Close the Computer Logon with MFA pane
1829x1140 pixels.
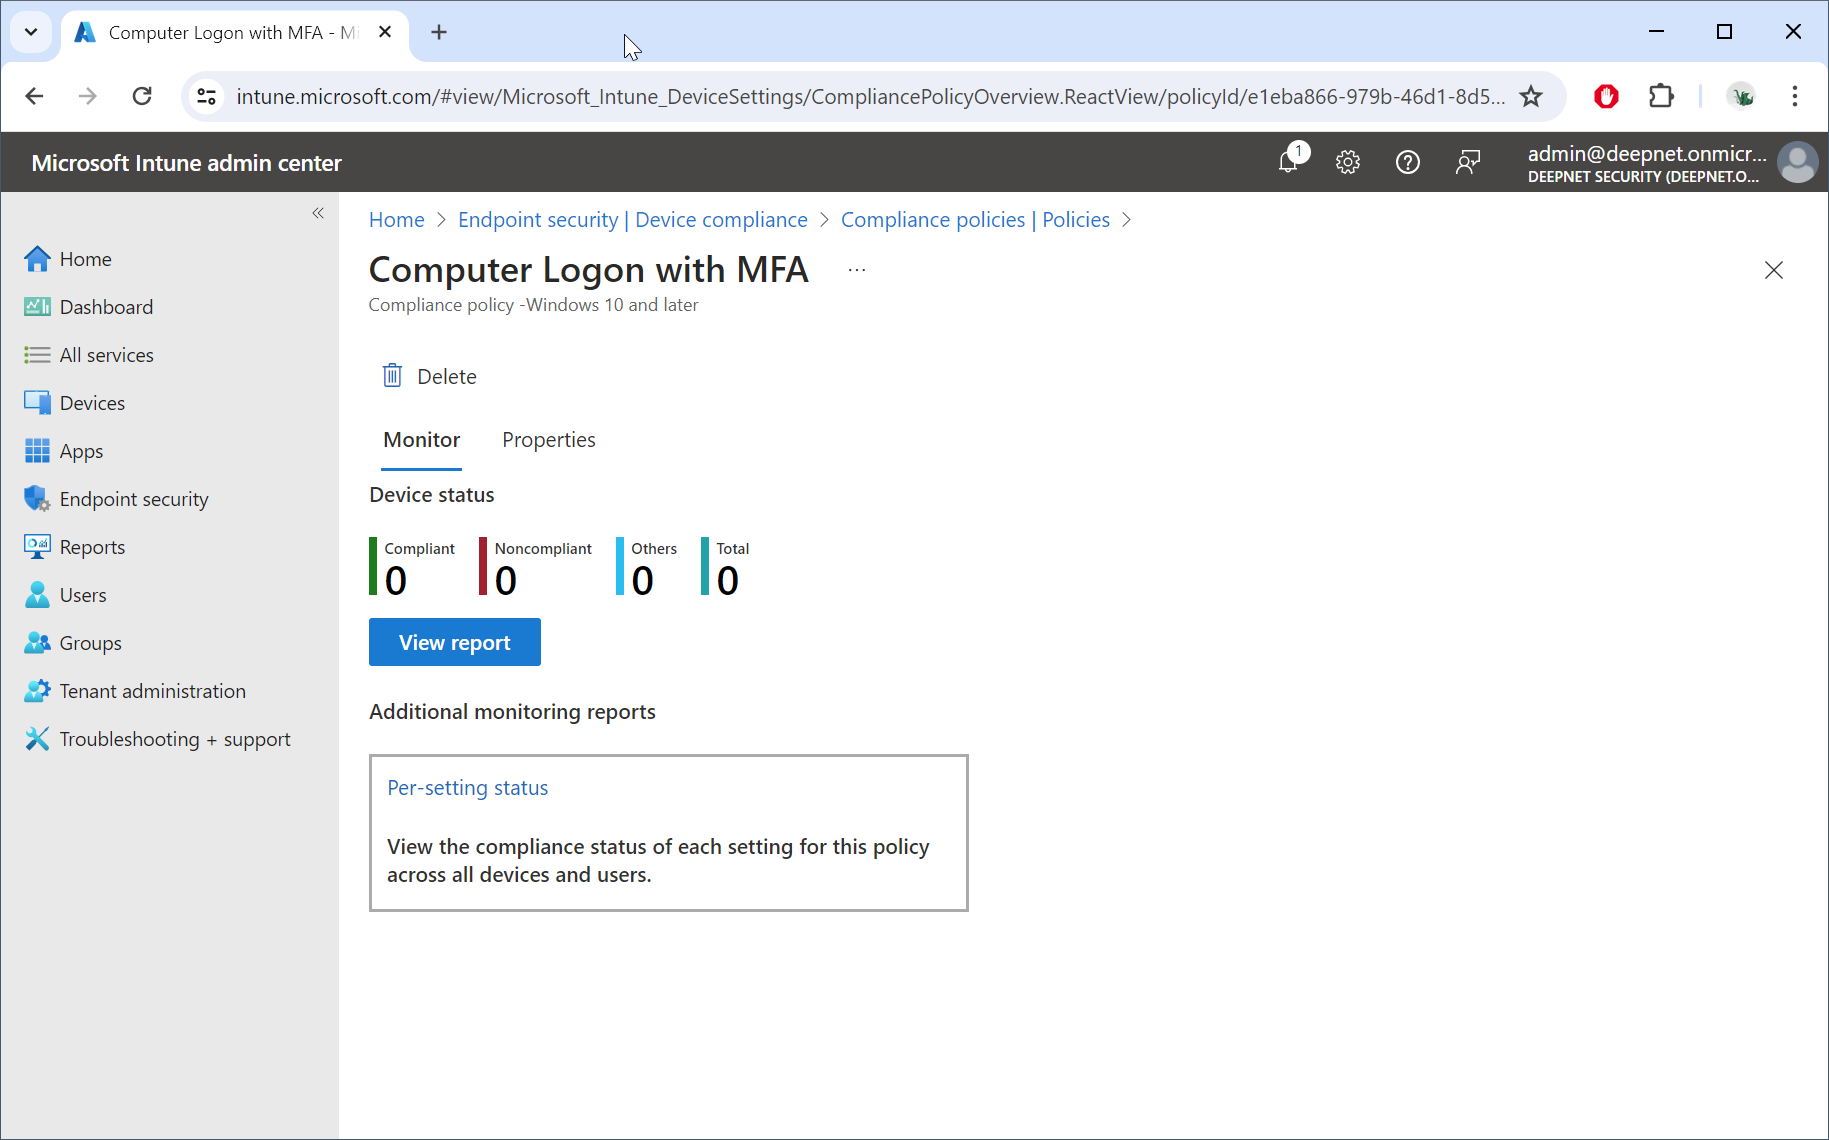(1773, 270)
